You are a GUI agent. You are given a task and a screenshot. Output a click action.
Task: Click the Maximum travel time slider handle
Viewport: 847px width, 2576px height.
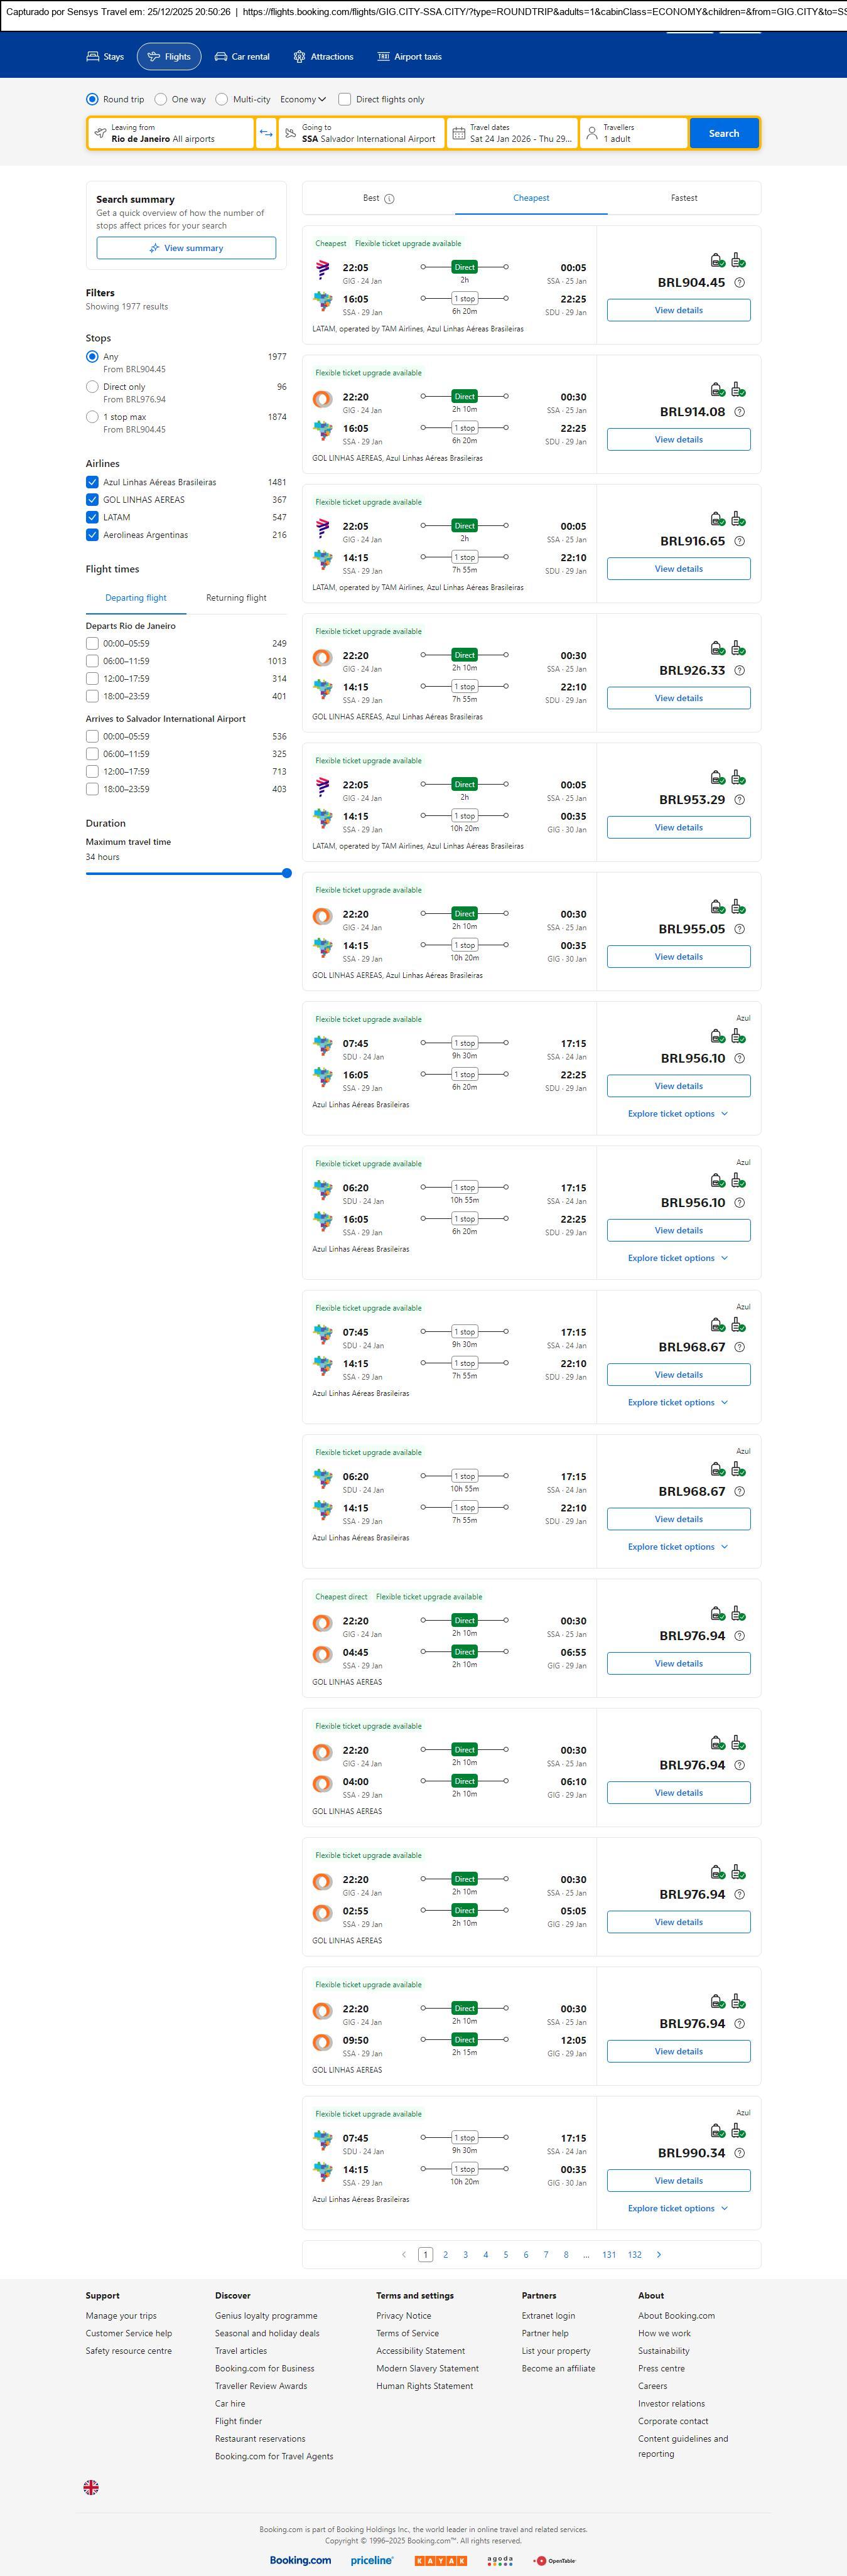point(287,873)
